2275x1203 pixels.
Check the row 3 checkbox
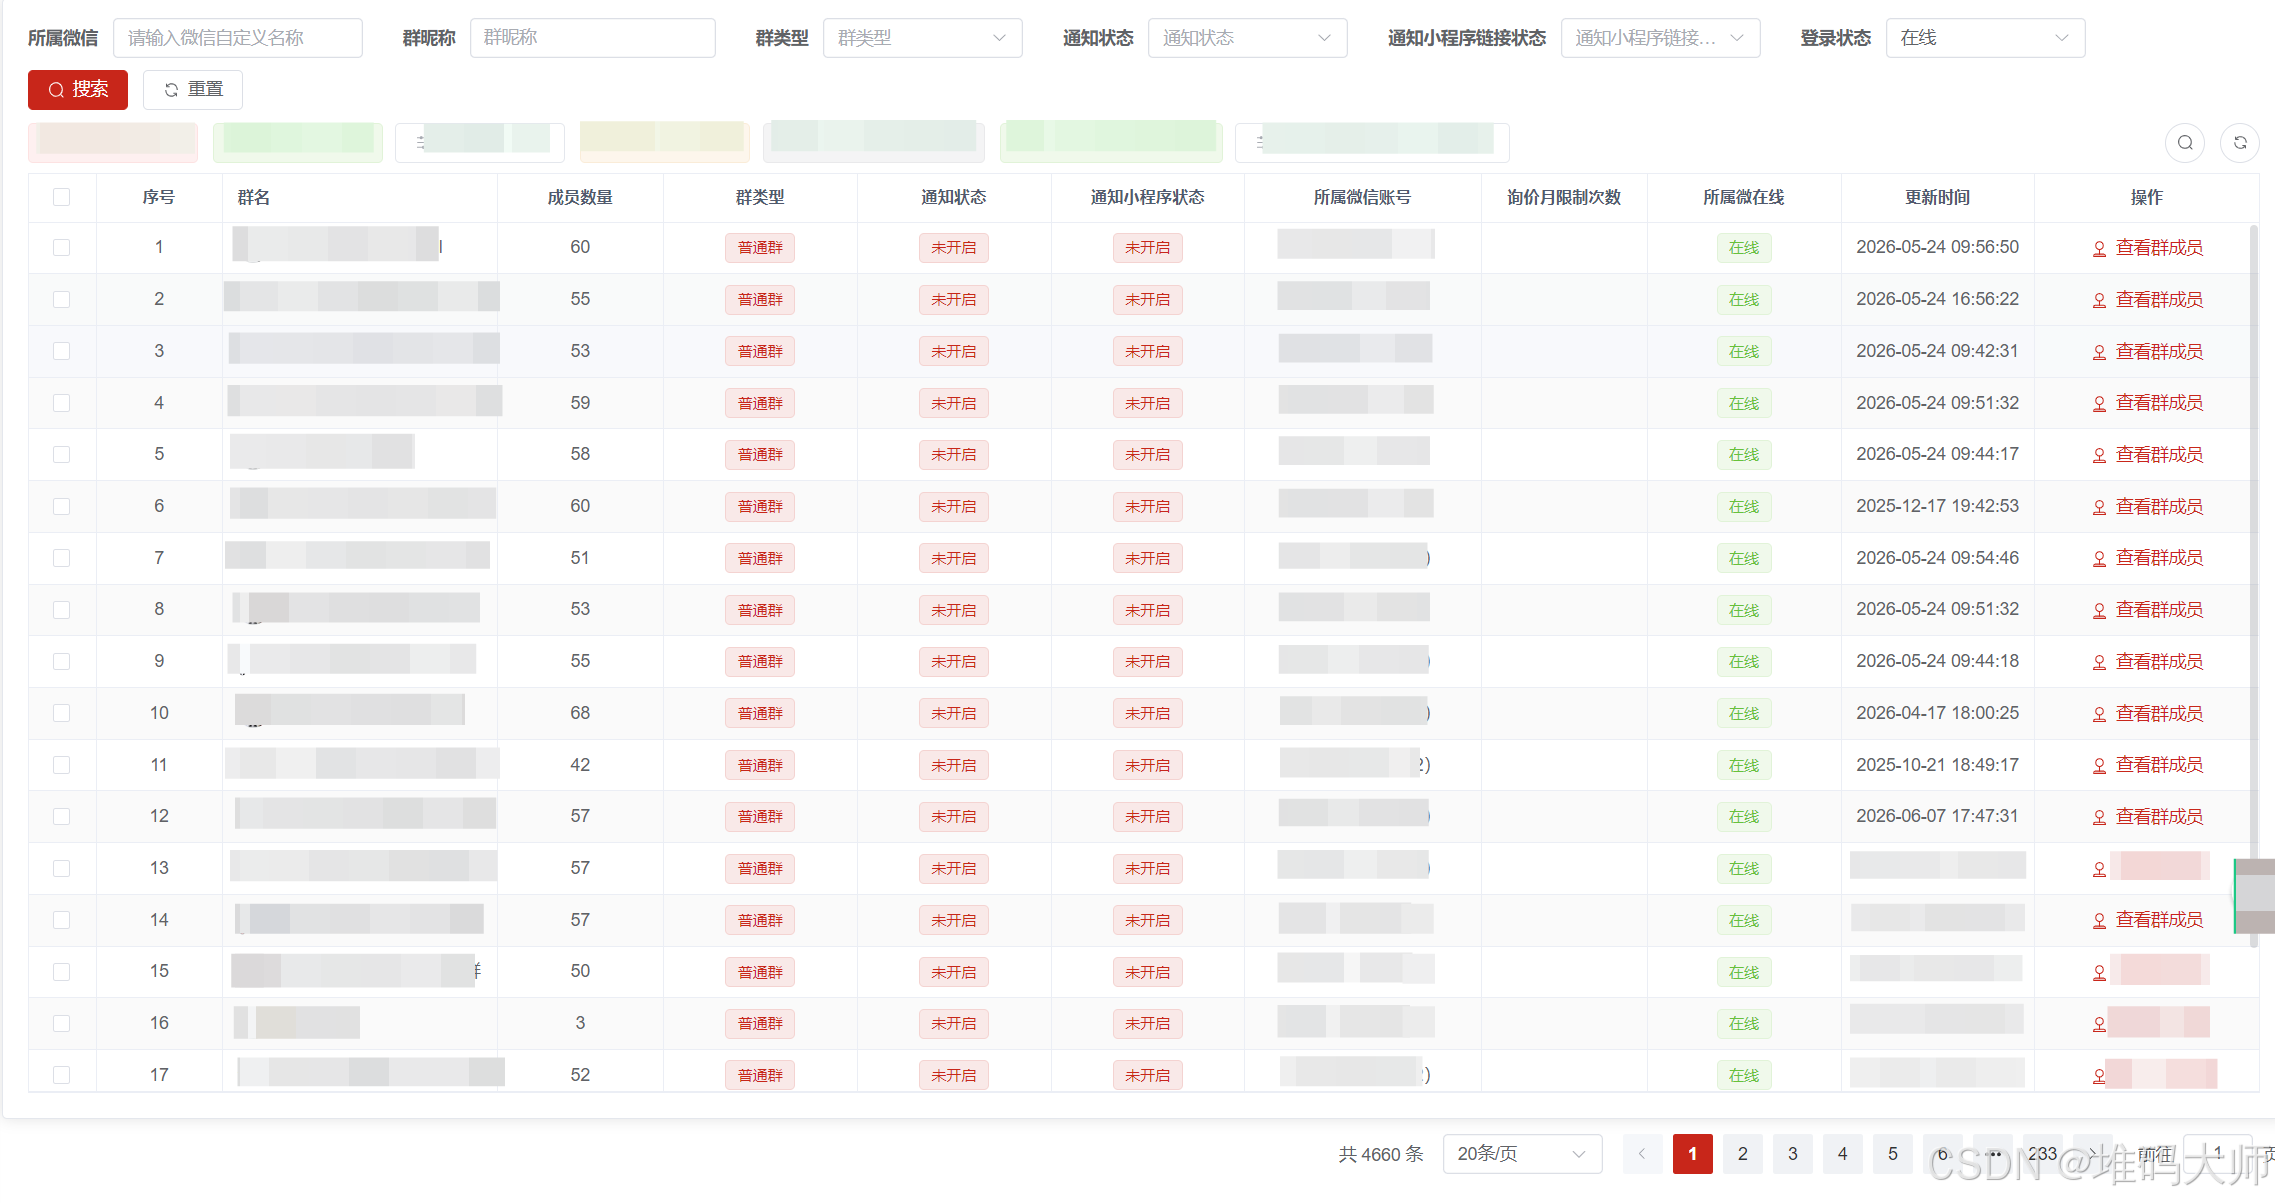(x=62, y=351)
